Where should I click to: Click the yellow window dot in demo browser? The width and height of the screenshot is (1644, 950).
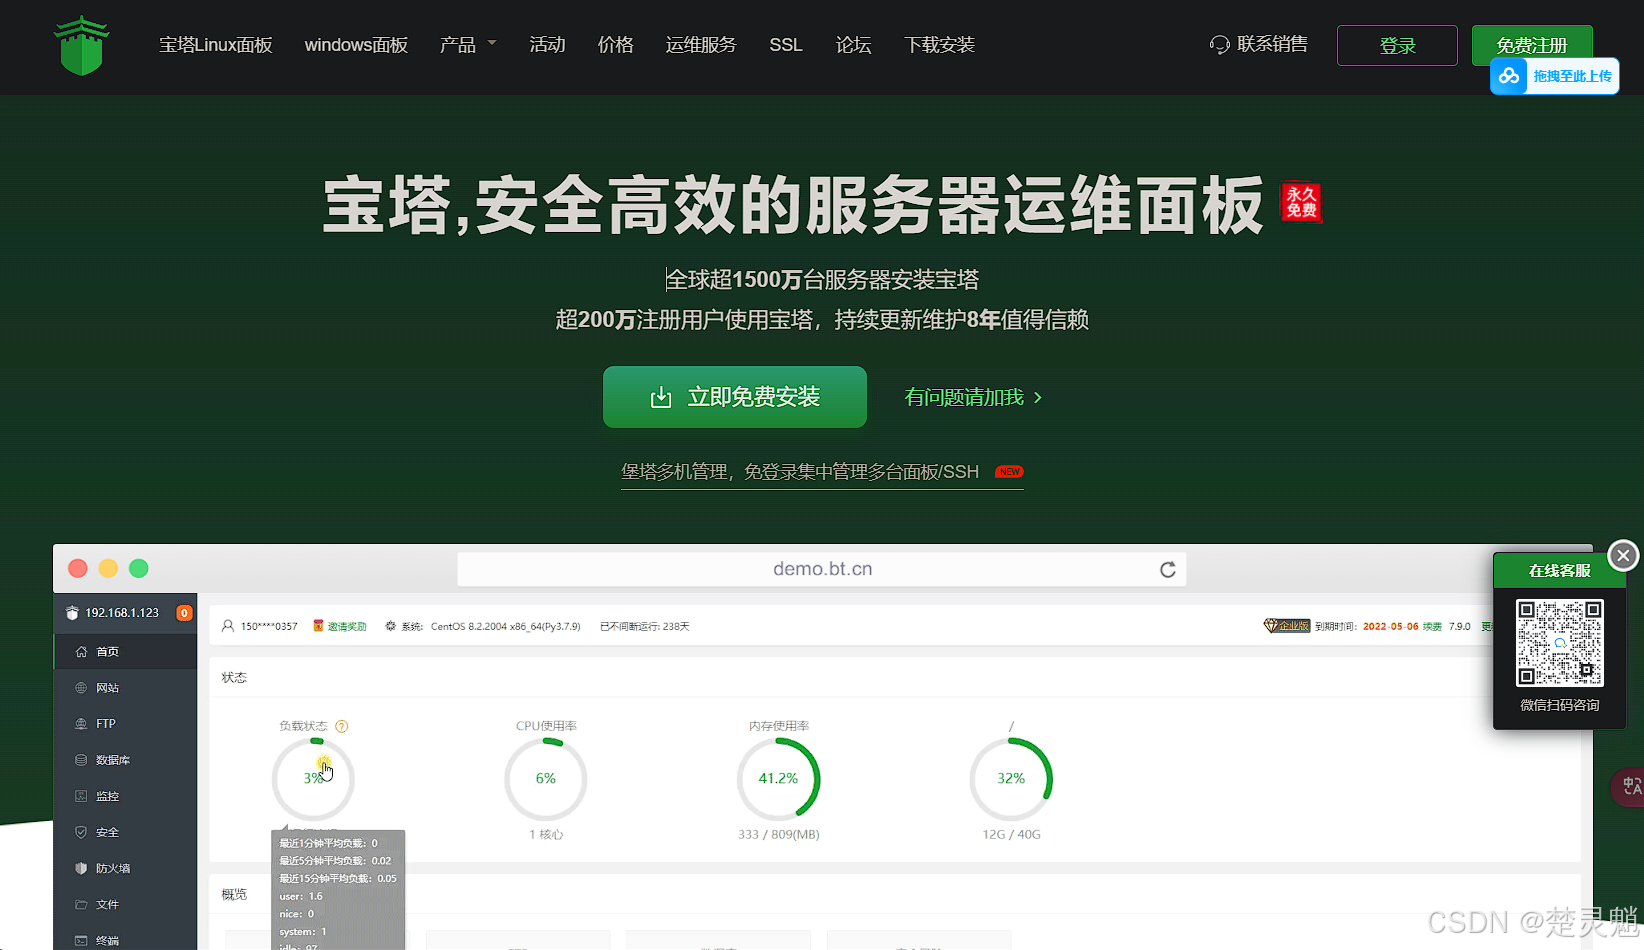(108, 568)
